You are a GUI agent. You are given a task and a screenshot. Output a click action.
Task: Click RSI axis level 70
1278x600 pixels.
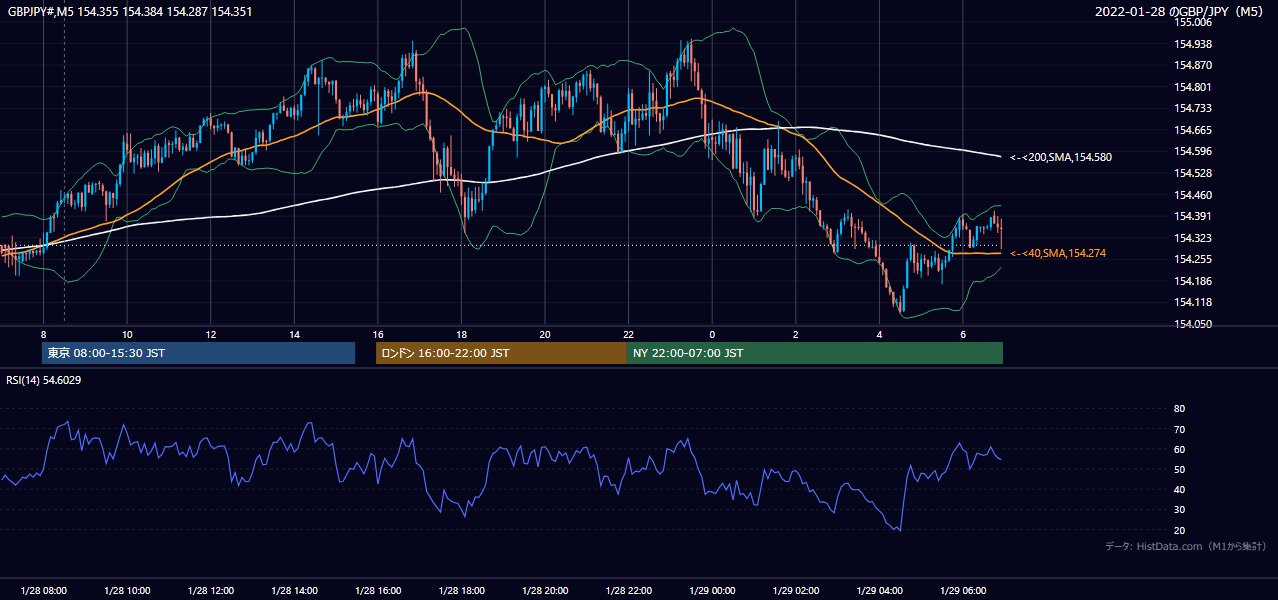tap(1179, 429)
